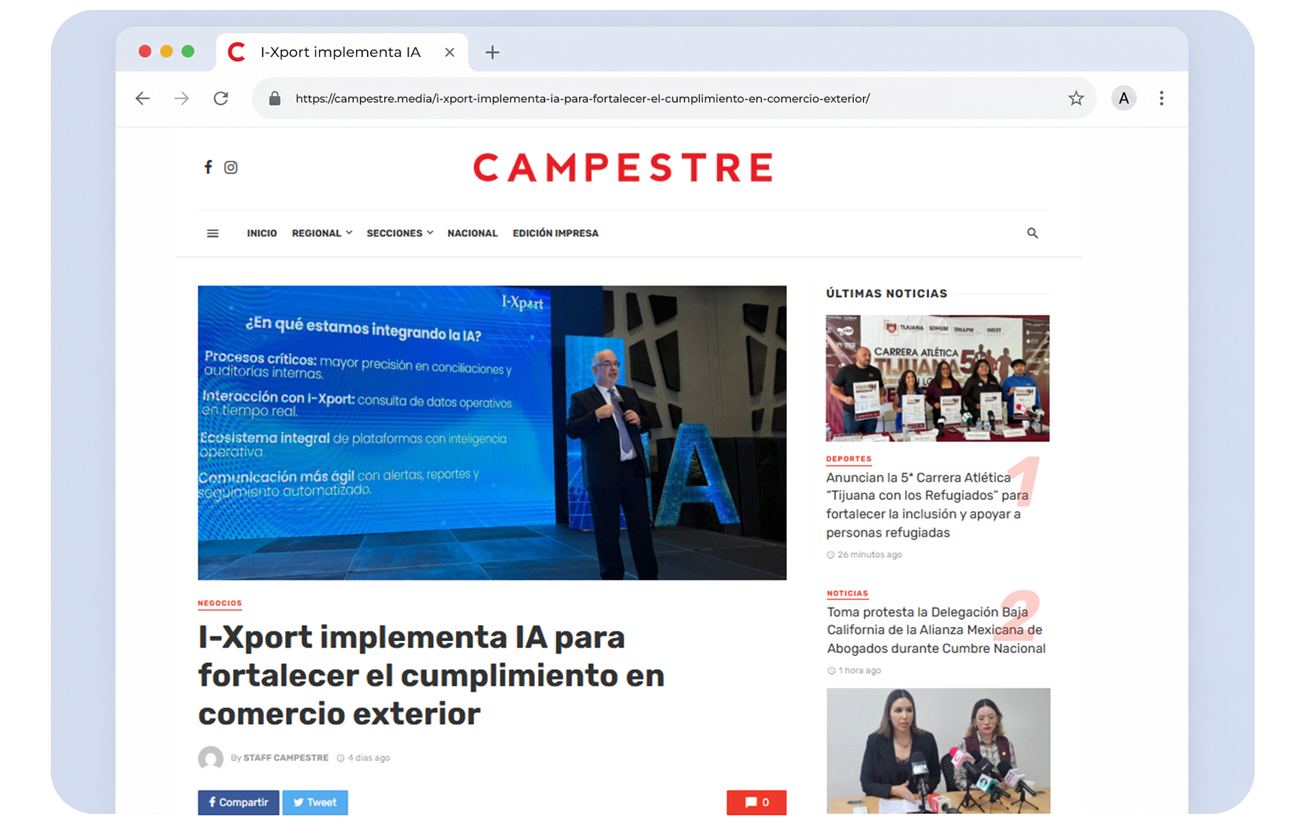Click the DEPORTES category tag
The image size is (1300, 823).
point(849,459)
